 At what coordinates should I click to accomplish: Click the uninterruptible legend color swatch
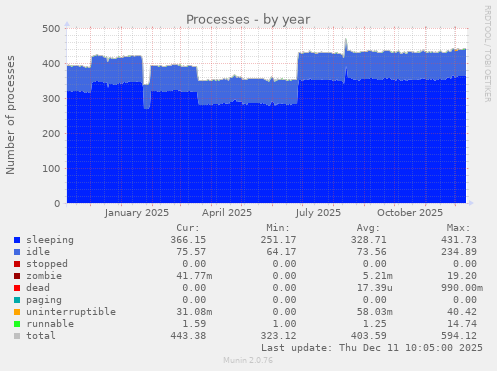pyautogui.click(x=17, y=312)
